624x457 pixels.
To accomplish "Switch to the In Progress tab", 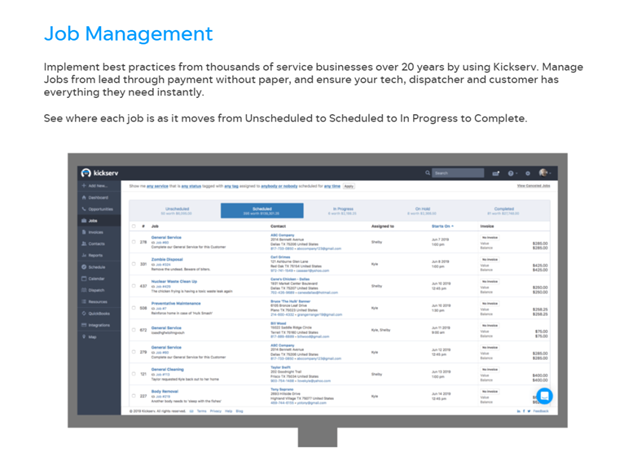I will tap(343, 211).
